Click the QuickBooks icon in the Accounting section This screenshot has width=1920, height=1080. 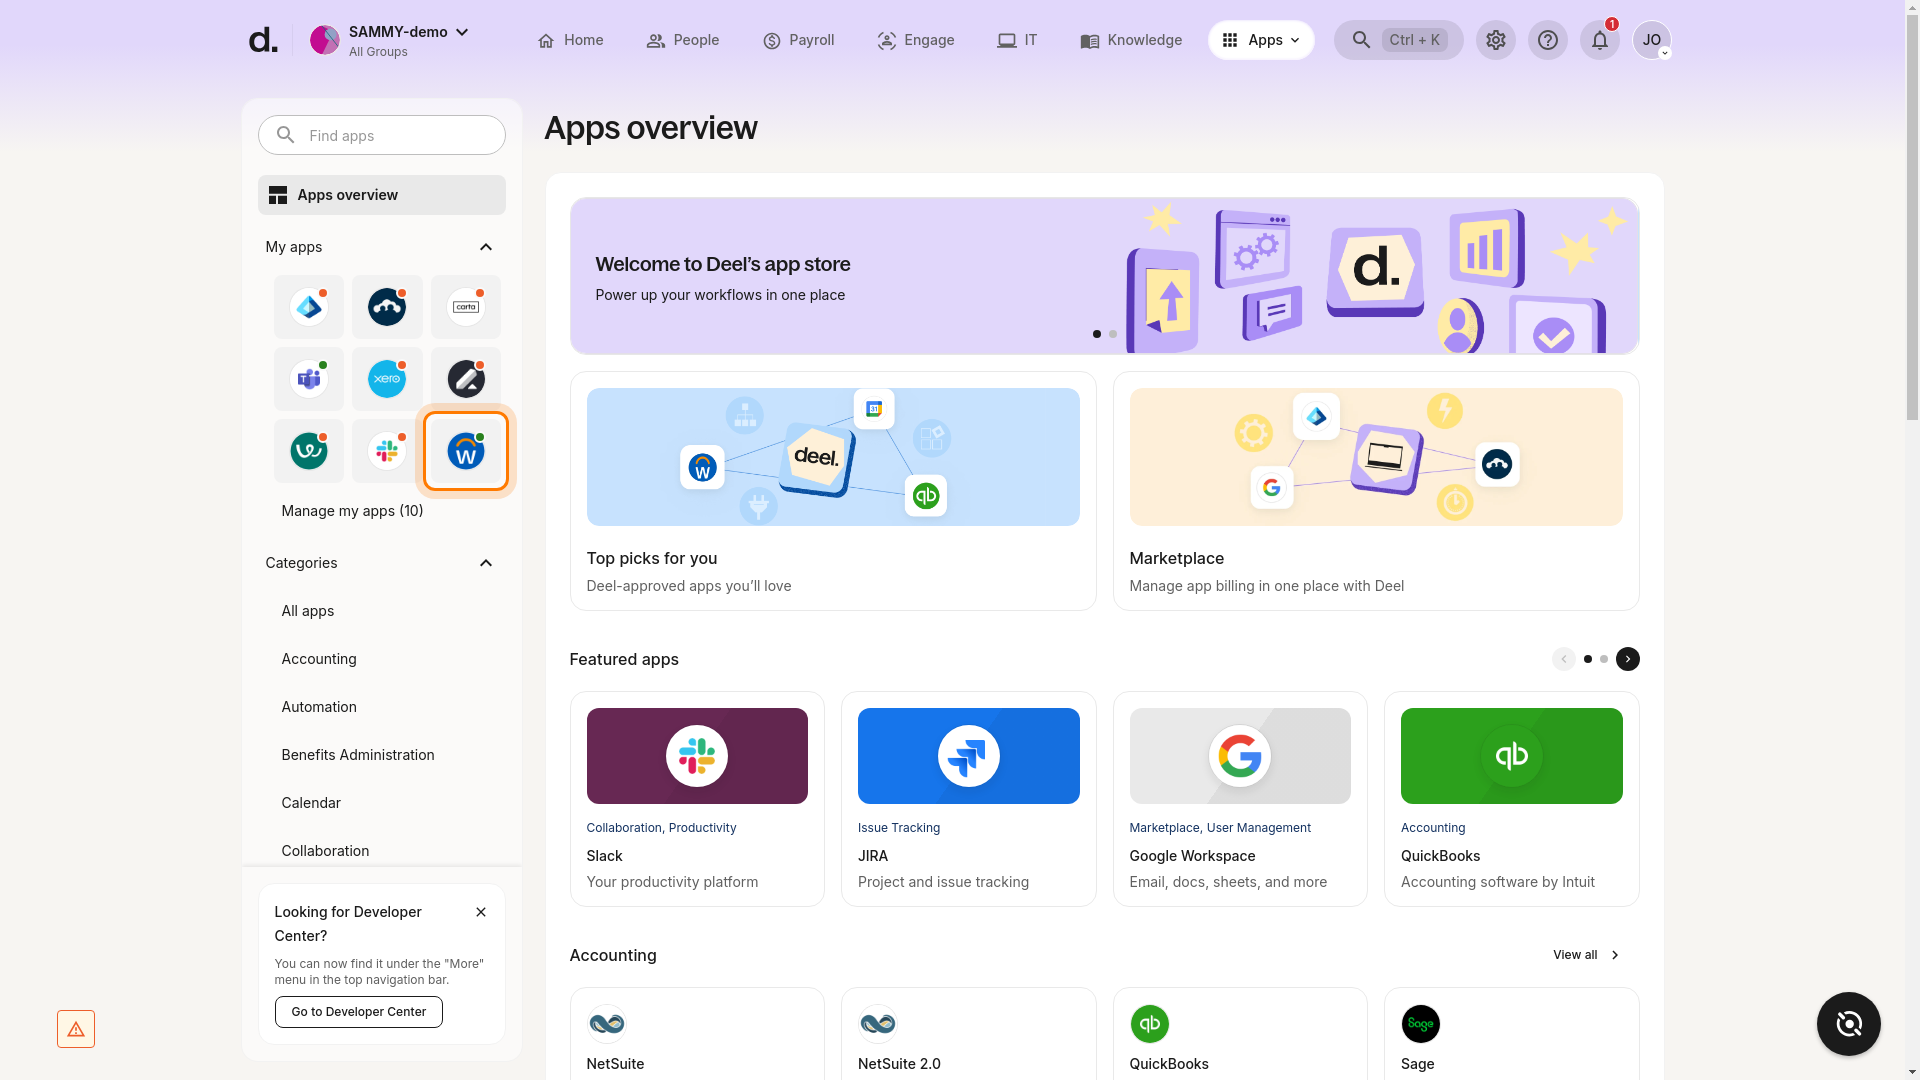[1149, 1024]
